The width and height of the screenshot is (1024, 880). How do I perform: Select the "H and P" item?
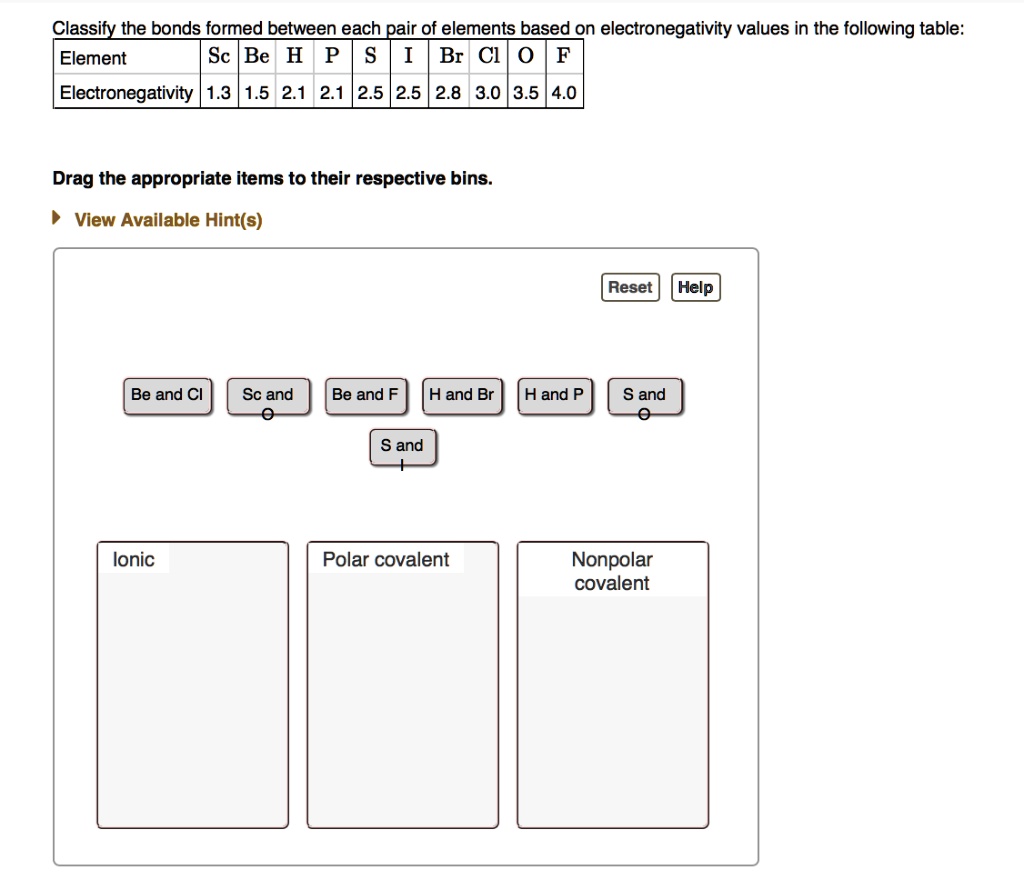[554, 395]
